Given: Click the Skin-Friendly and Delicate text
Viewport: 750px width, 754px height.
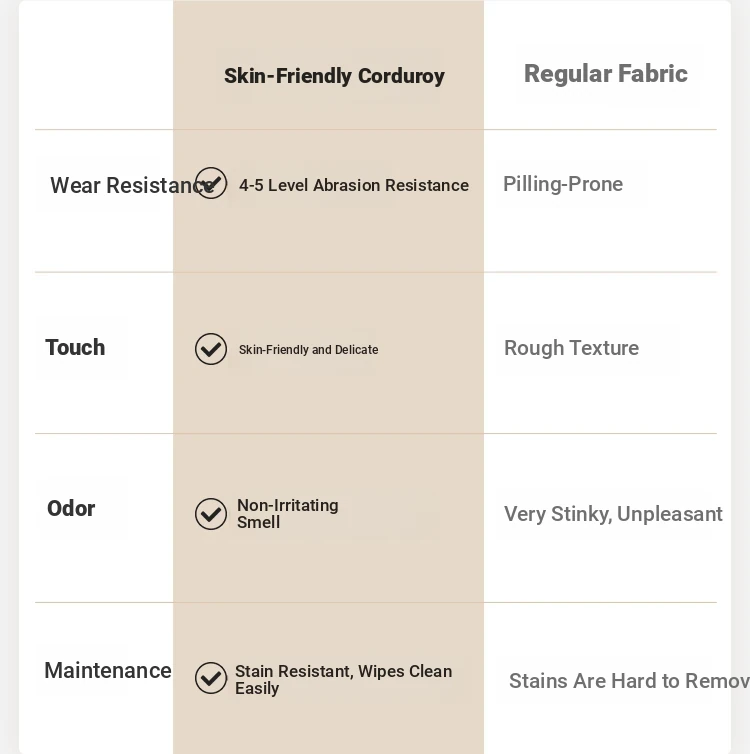Looking at the screenshot, I should pos(308,350).
